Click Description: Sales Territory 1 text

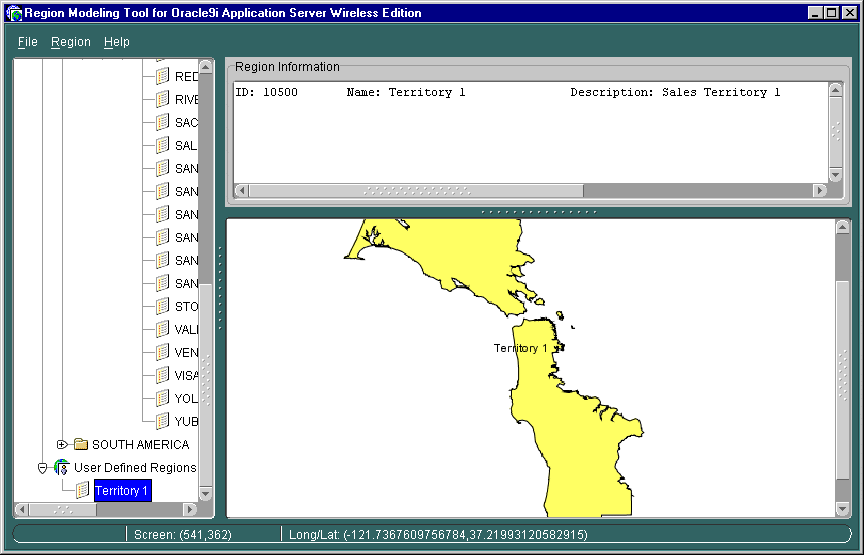click(x=676, y=93)
